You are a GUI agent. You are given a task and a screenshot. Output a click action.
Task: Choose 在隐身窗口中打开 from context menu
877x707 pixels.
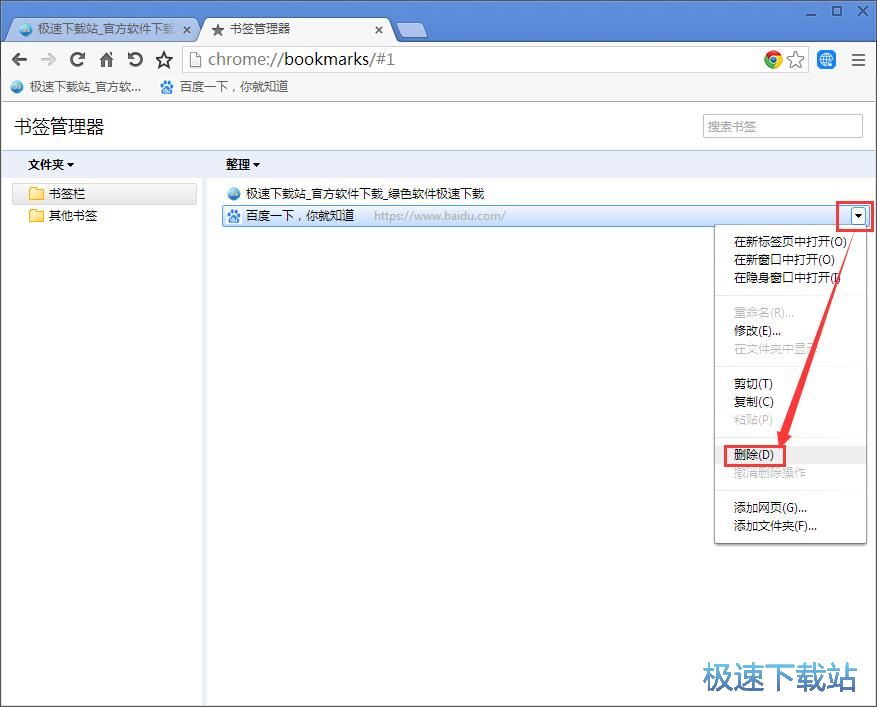pyautogui.click(x=790, y=277)
